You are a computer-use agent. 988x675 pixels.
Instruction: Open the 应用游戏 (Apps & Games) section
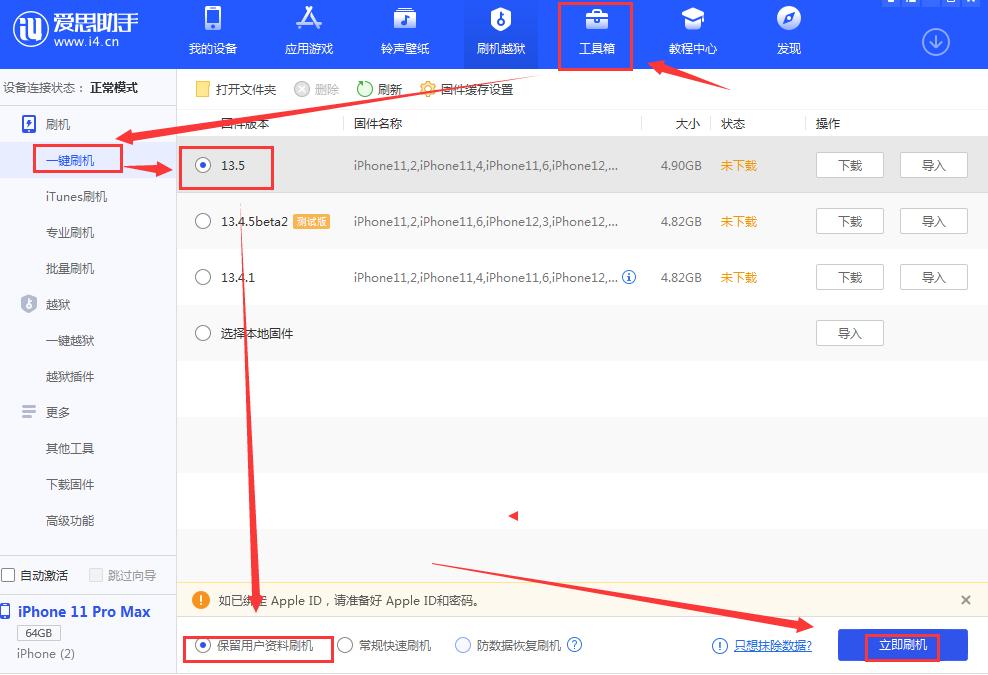pos(309,32)
